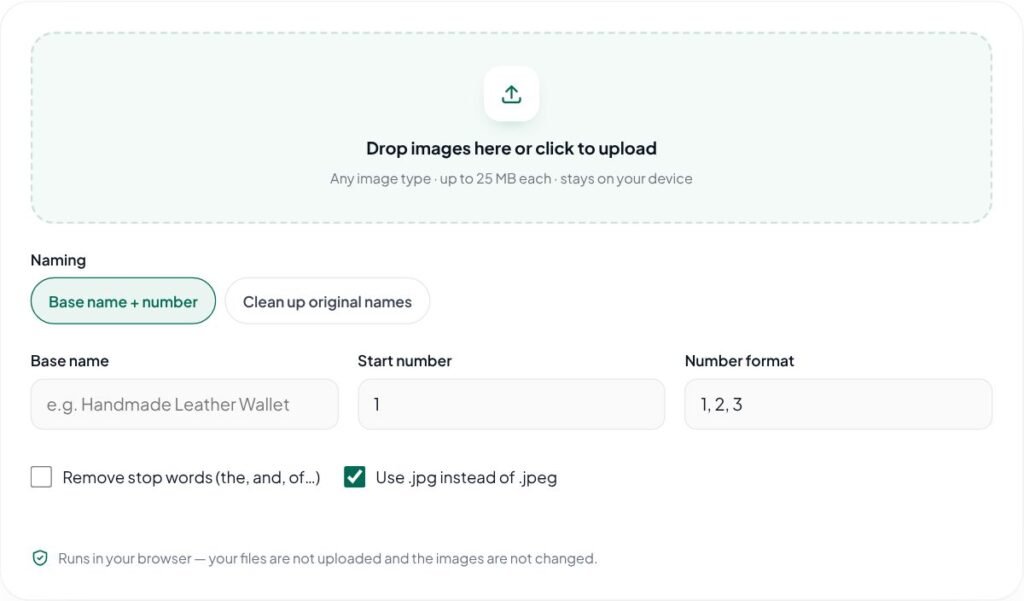
Task: Click the Start number label
Action: click(405, 361)
